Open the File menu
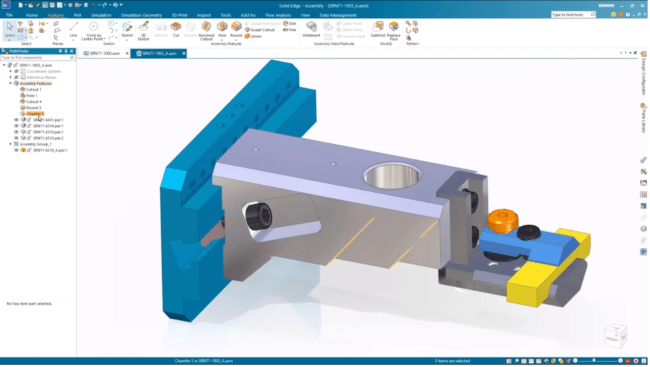Screen dimensions: 650x367 [9, 15]
